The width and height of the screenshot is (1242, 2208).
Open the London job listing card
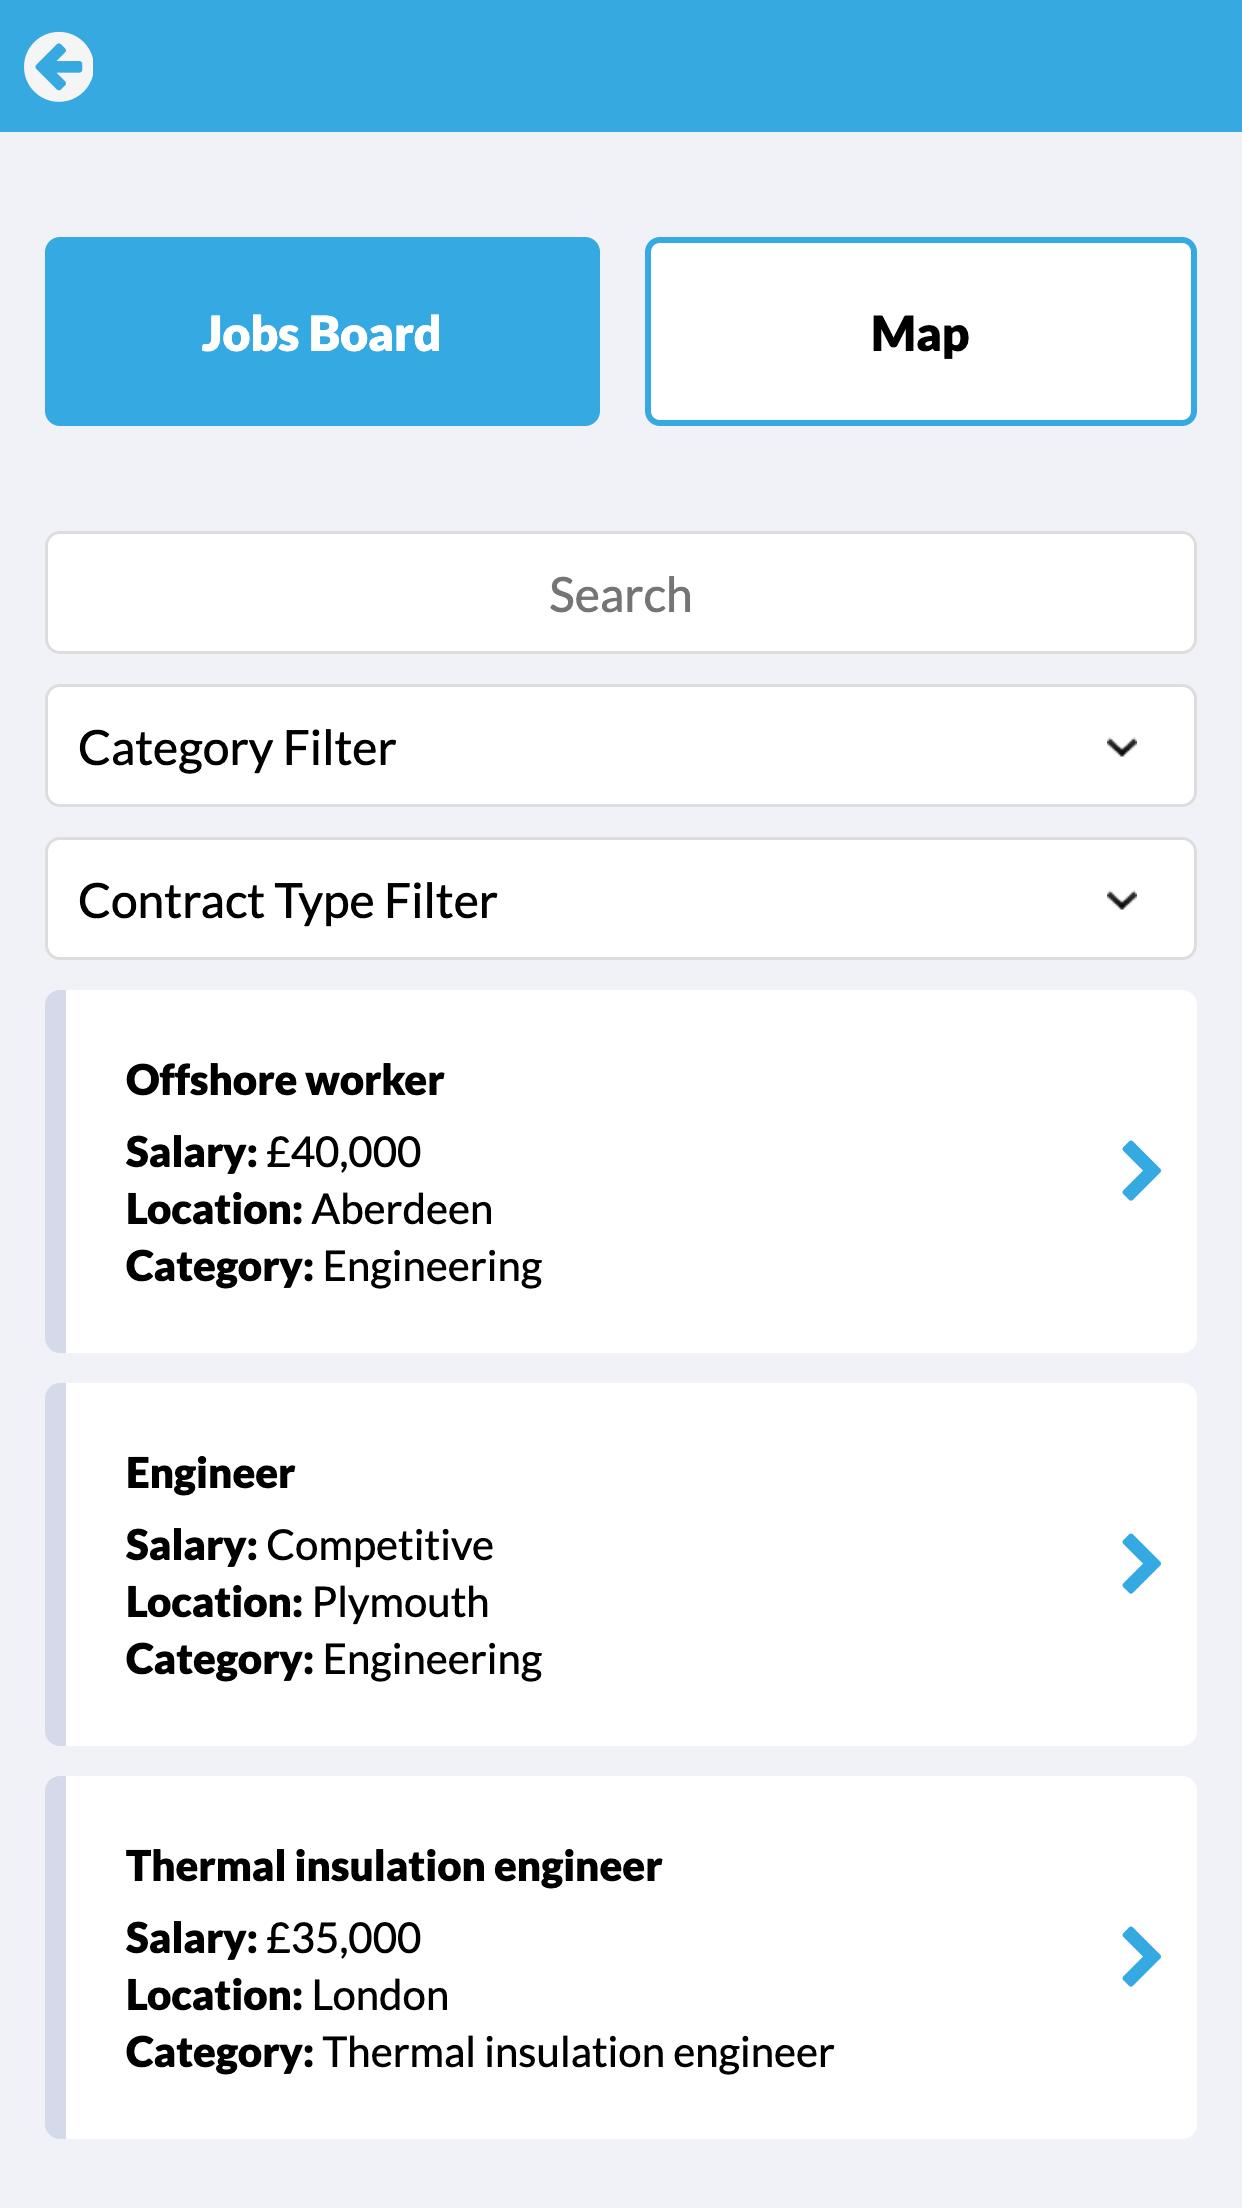[621, 1957]
